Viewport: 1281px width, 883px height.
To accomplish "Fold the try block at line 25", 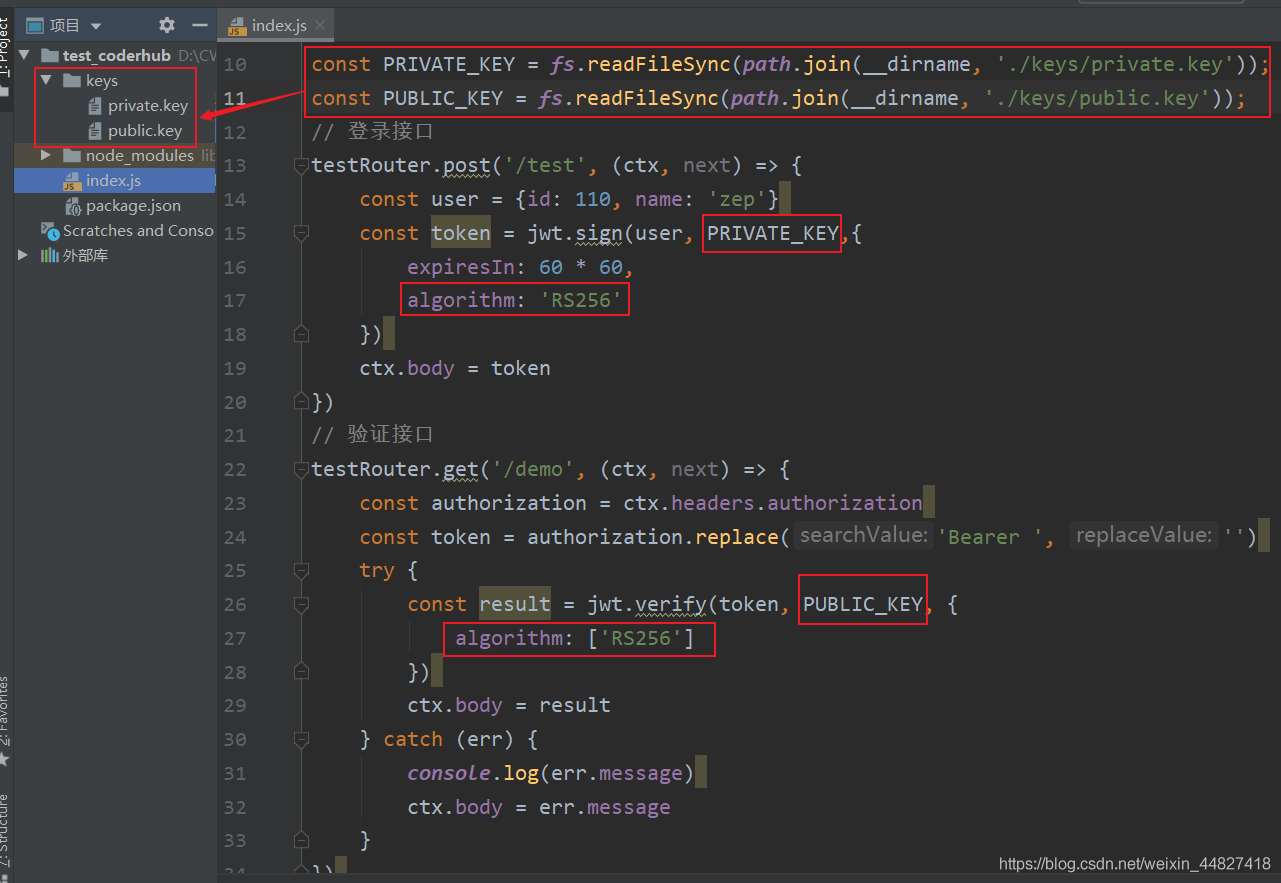I will (301, 571).
